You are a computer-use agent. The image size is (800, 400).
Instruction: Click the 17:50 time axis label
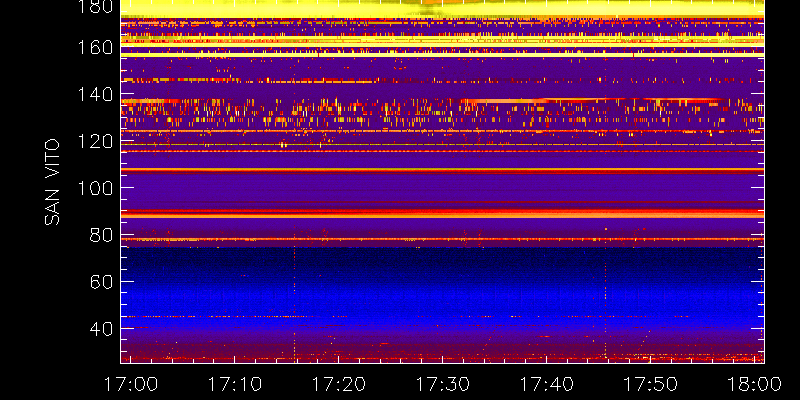coord(651,384)
